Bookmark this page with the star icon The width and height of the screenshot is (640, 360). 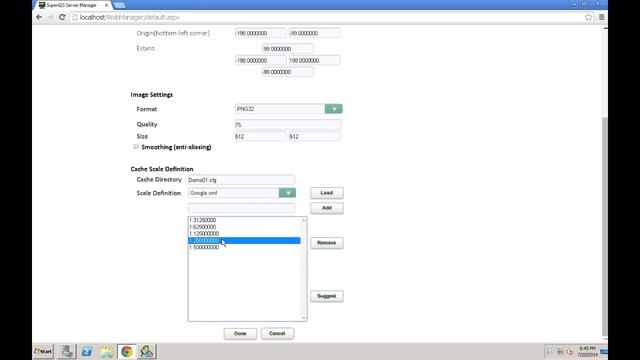point(588,17)
